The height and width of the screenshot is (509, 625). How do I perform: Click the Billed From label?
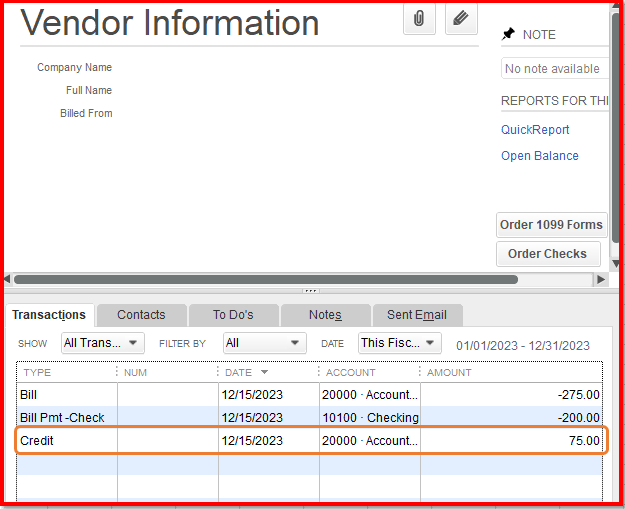86,113
